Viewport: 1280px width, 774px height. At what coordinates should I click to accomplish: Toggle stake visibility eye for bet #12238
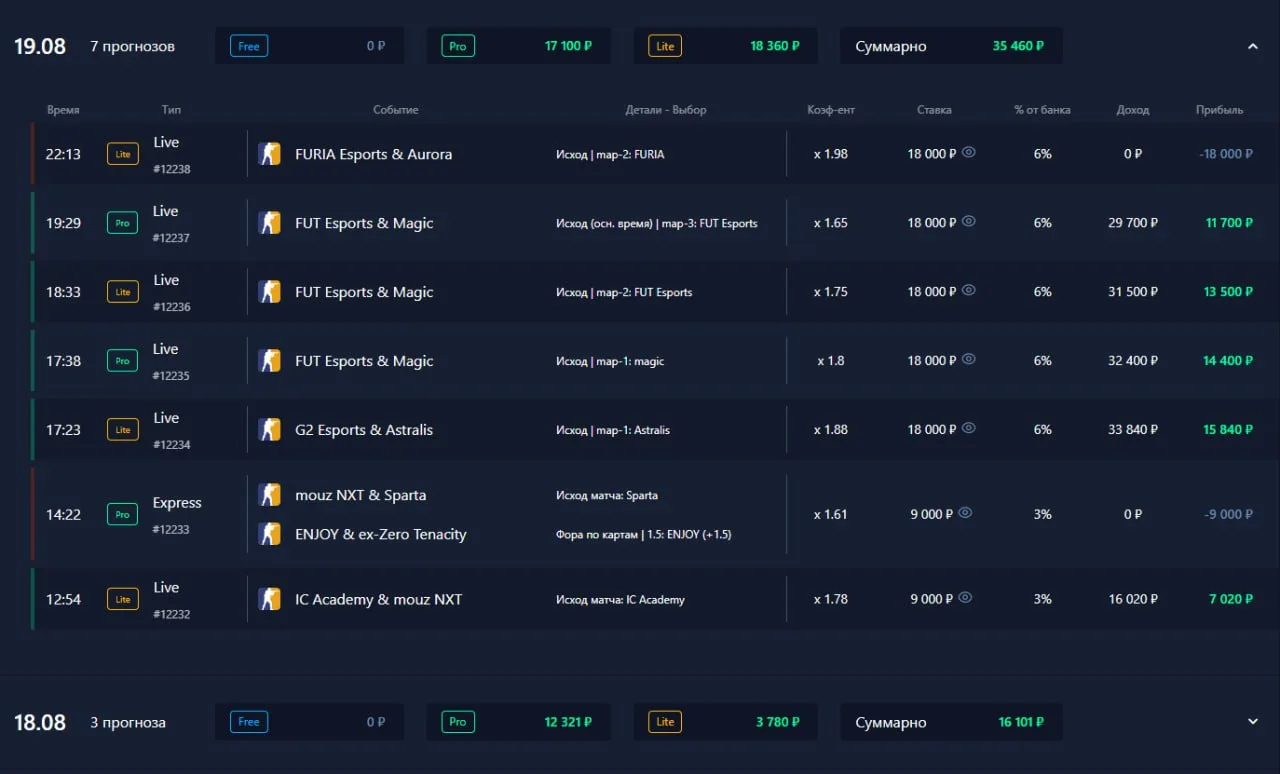968,153
